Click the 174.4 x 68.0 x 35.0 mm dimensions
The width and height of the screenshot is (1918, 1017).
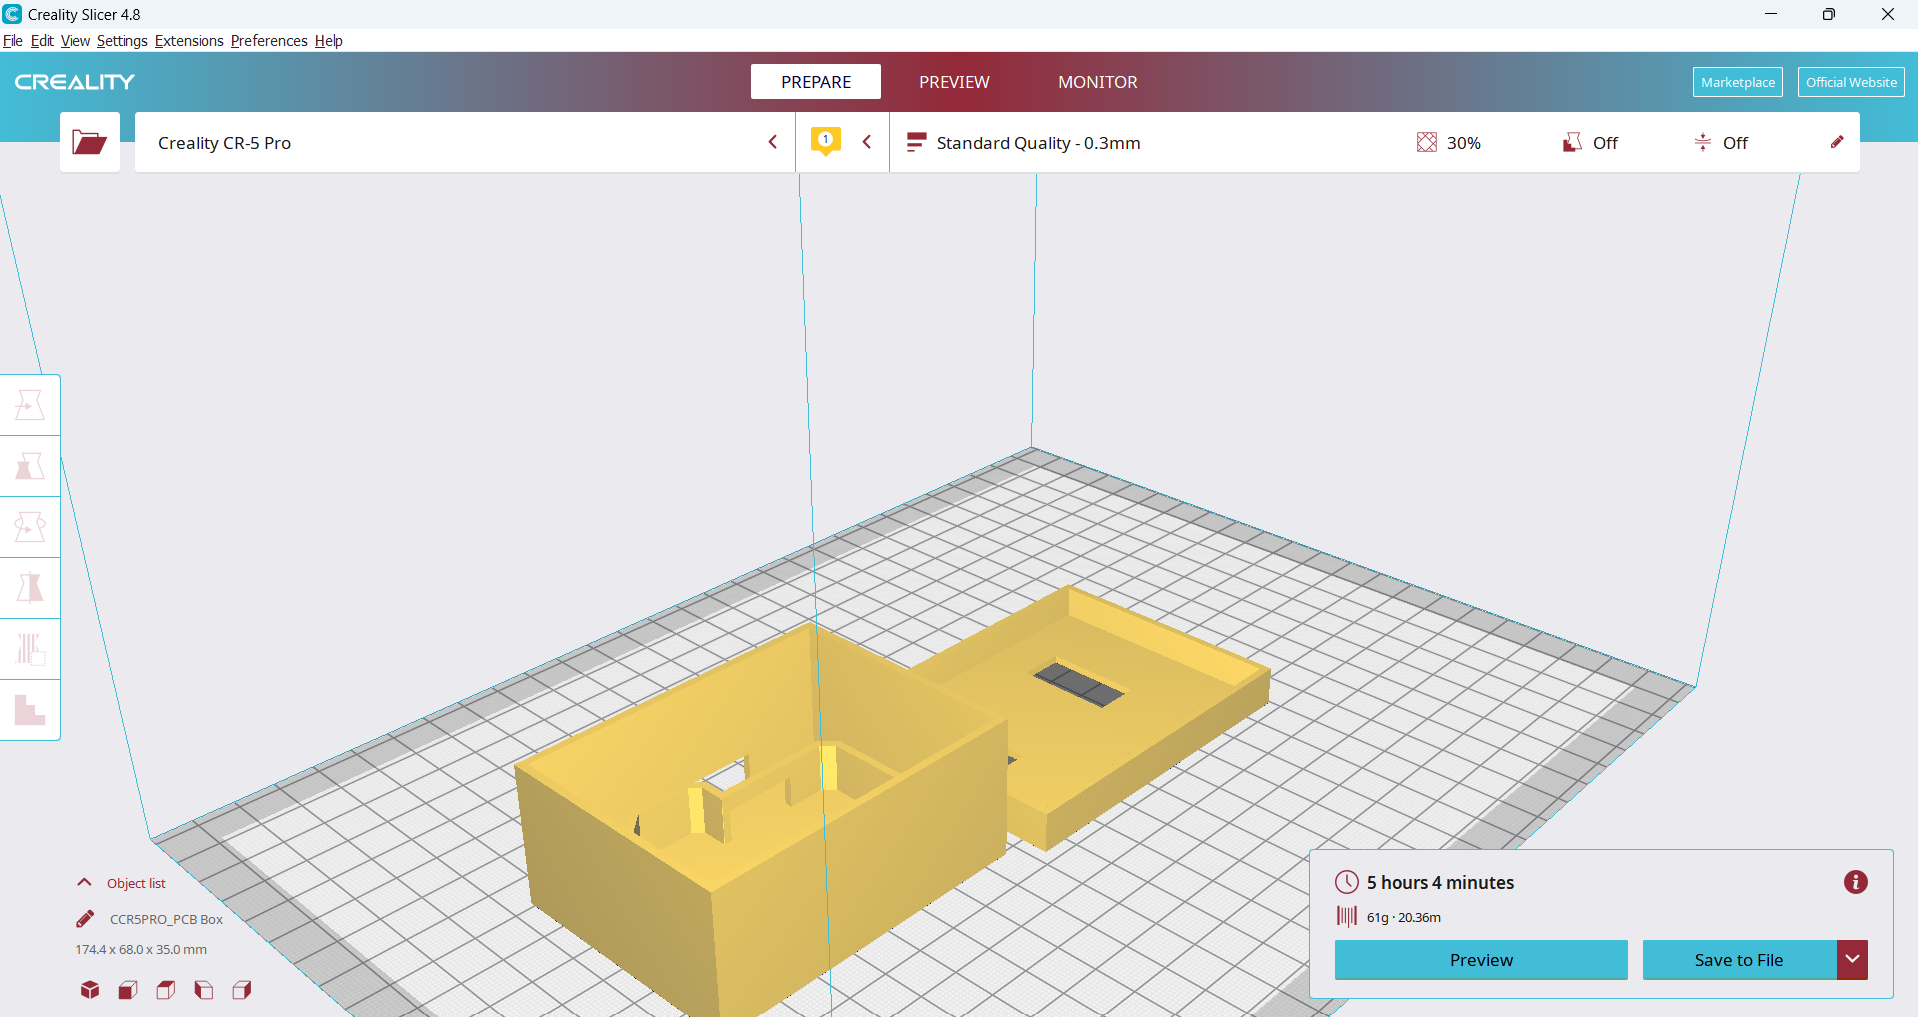click(141, 949)
